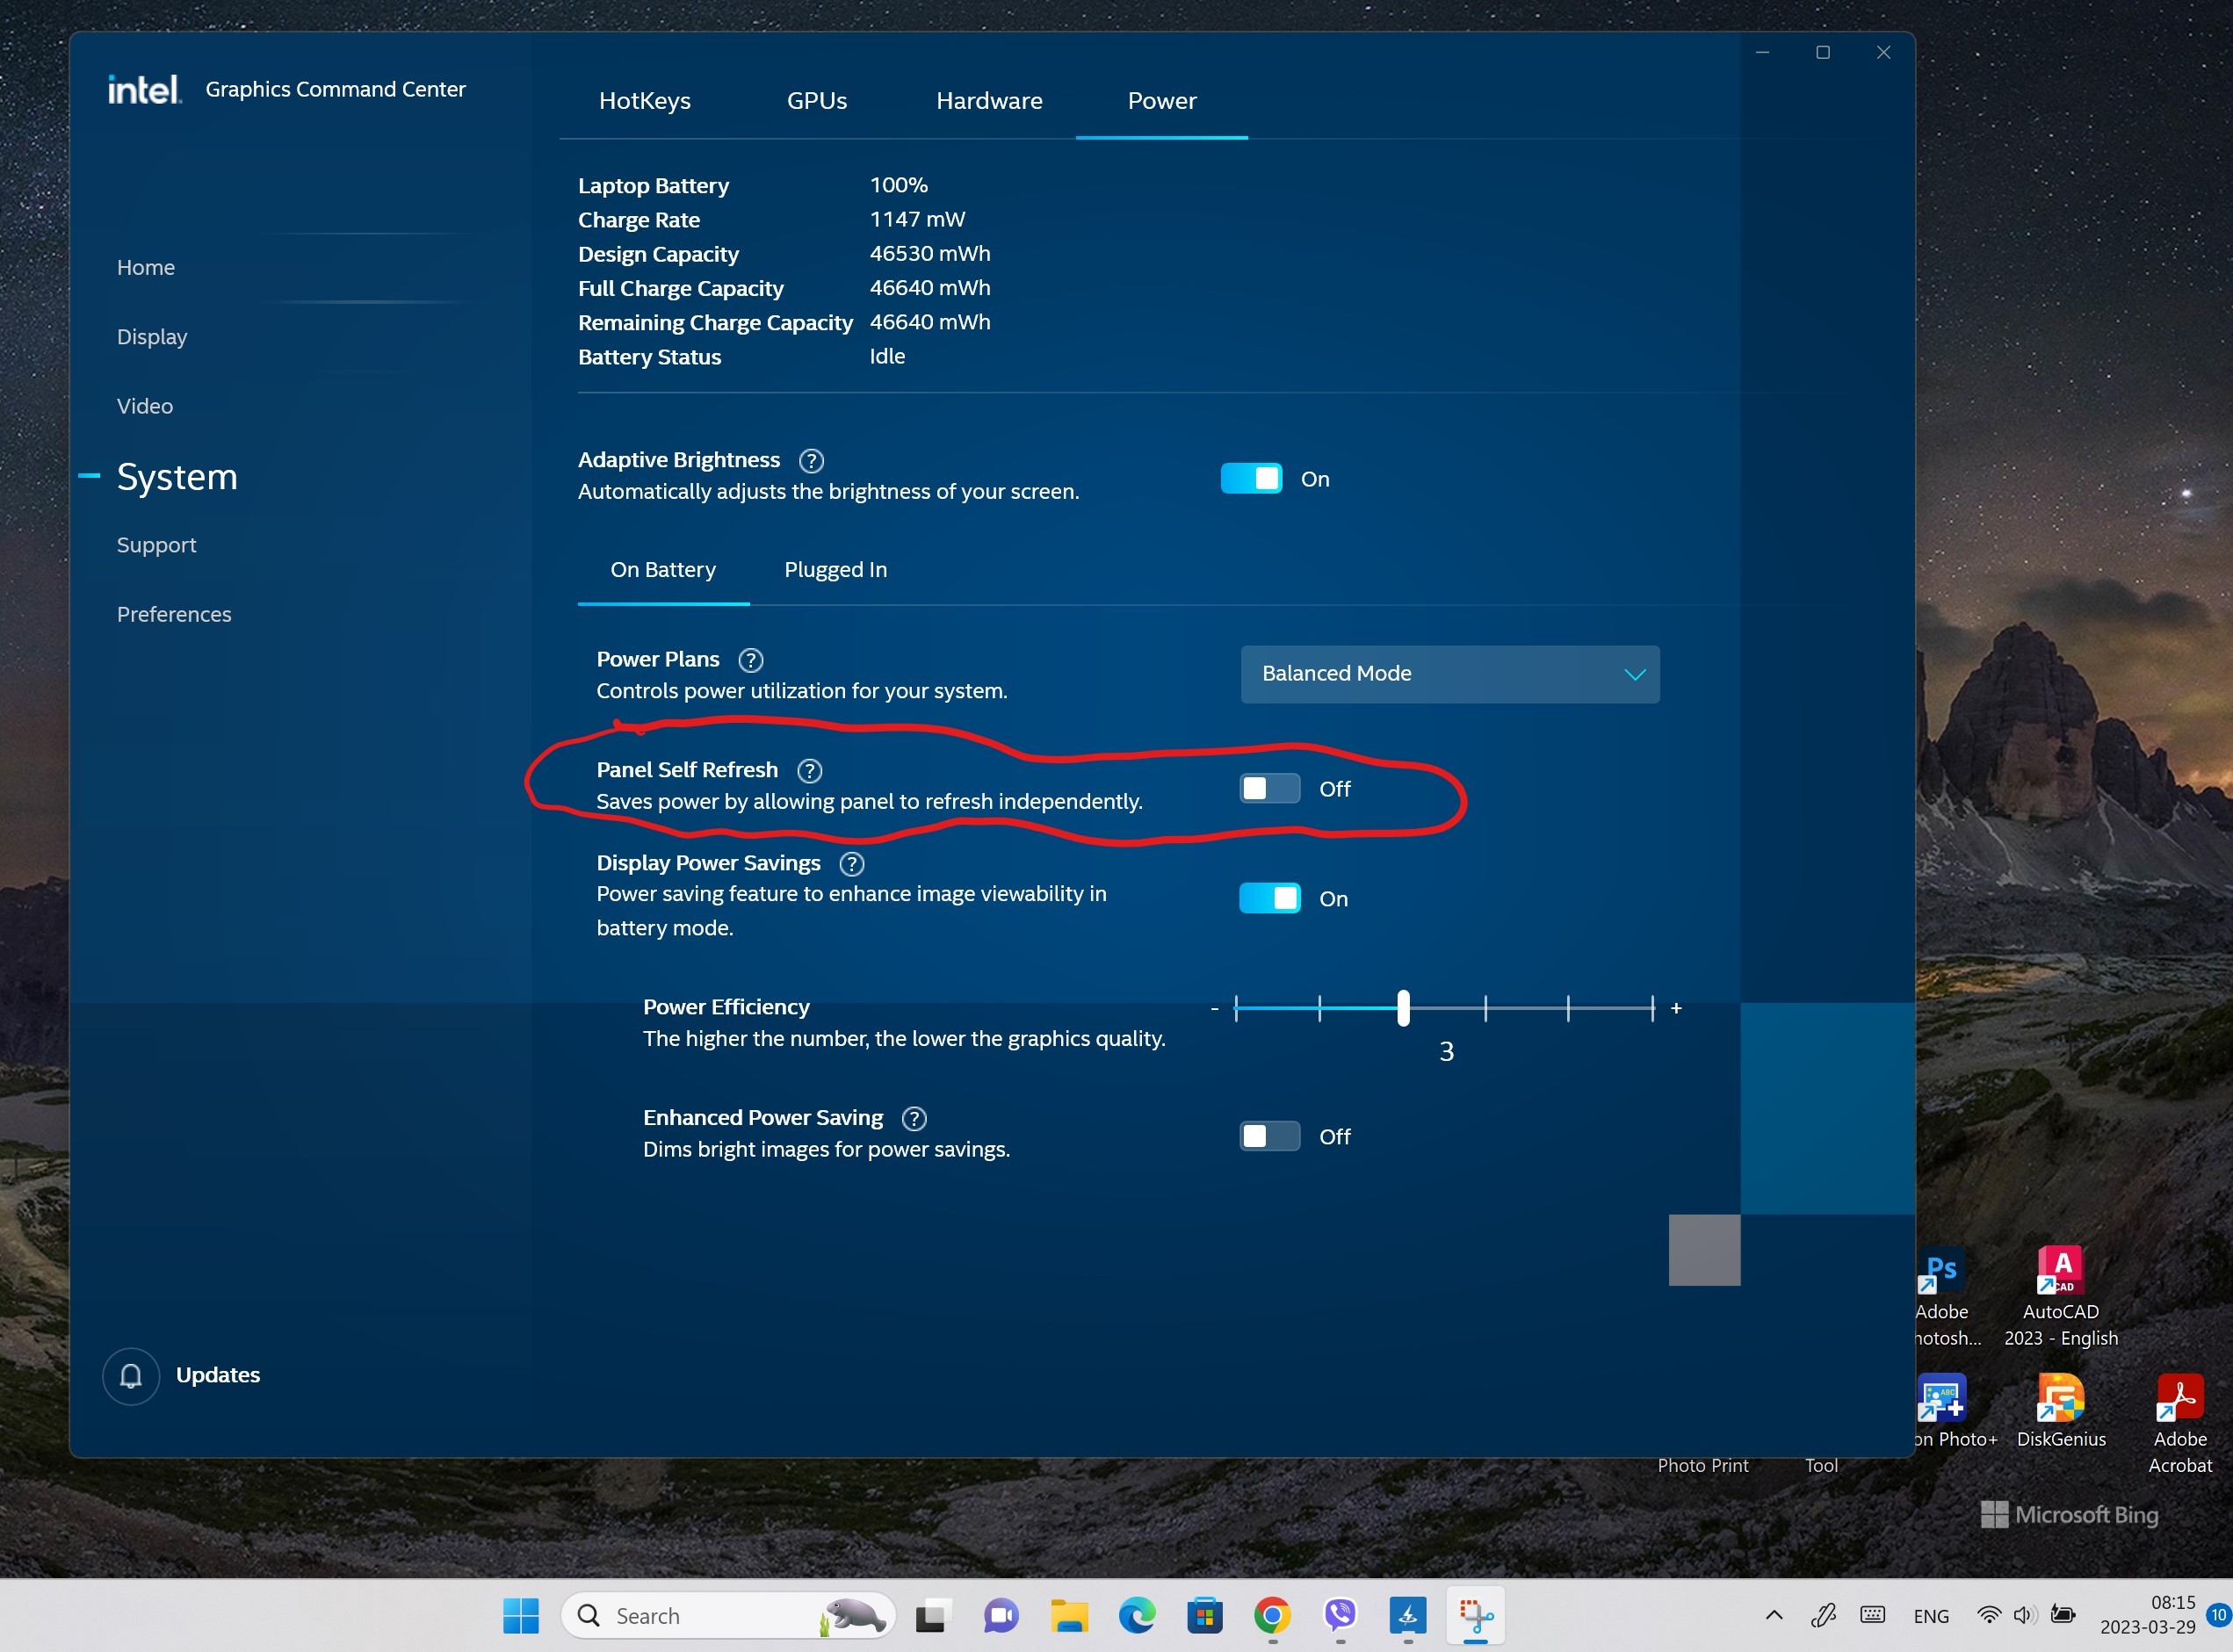Switch to the Hardware tab

point(989,101)
